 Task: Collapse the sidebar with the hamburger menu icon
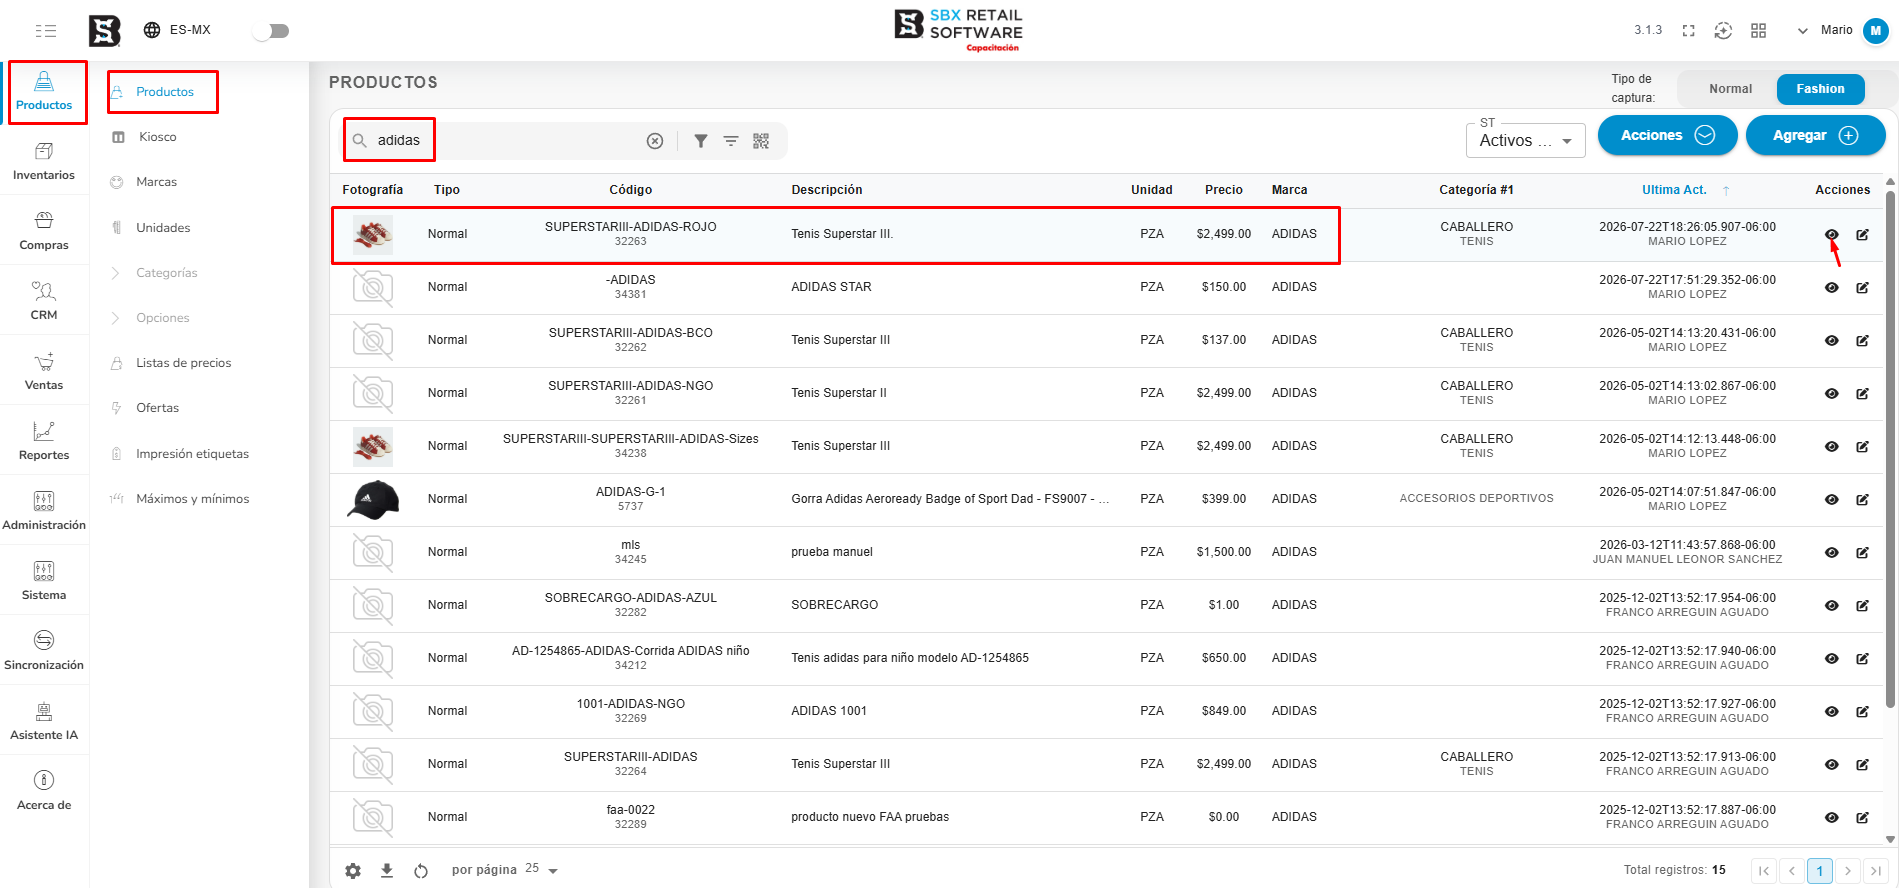tap(45, 31)
